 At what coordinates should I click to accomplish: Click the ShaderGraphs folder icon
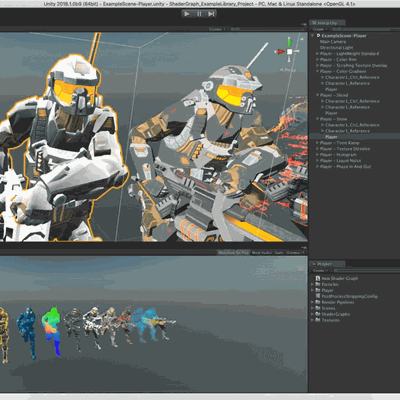[318, 314]
